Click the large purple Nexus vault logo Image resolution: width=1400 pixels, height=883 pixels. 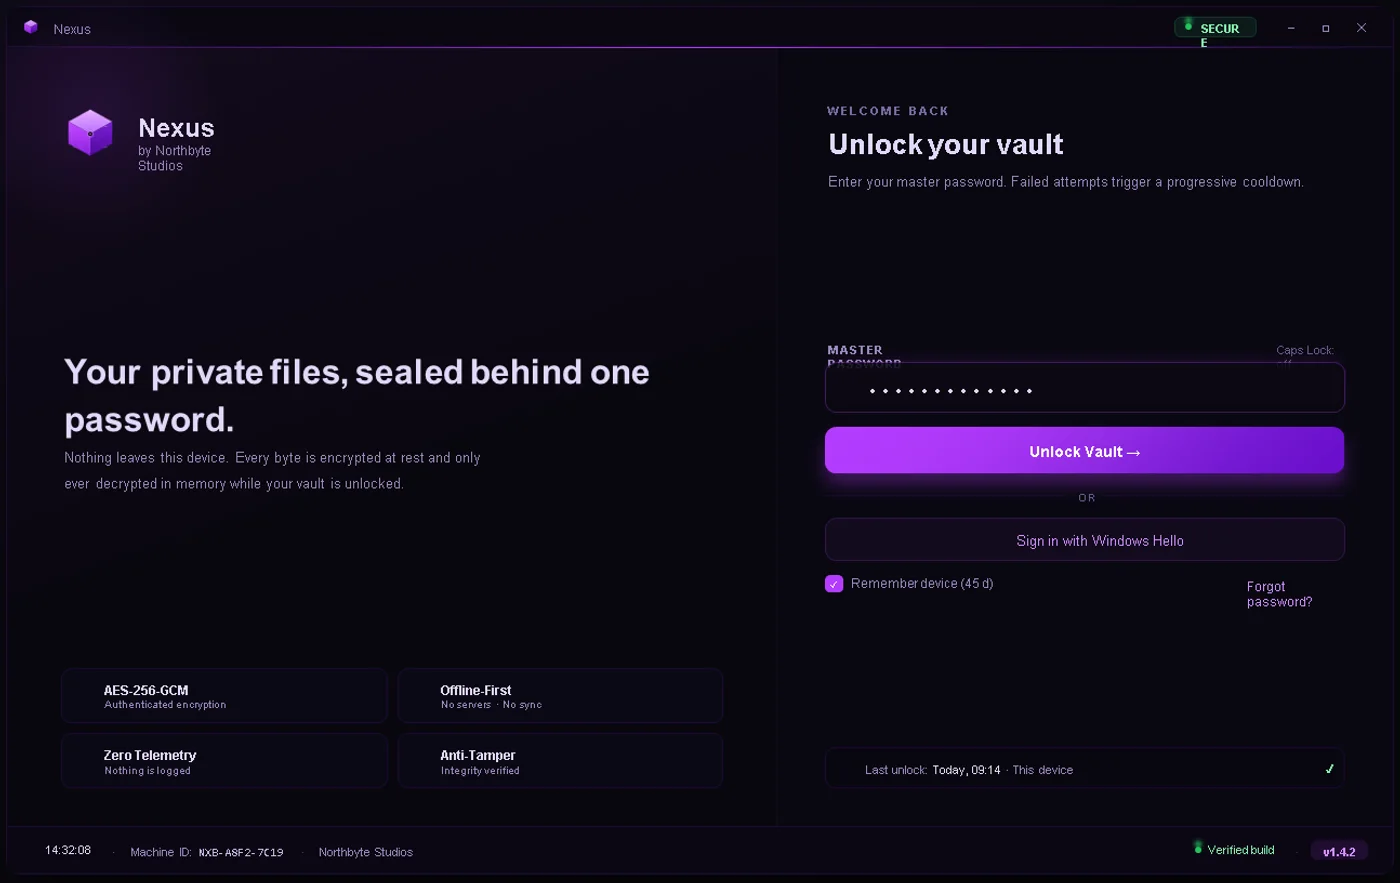[90, 132]
